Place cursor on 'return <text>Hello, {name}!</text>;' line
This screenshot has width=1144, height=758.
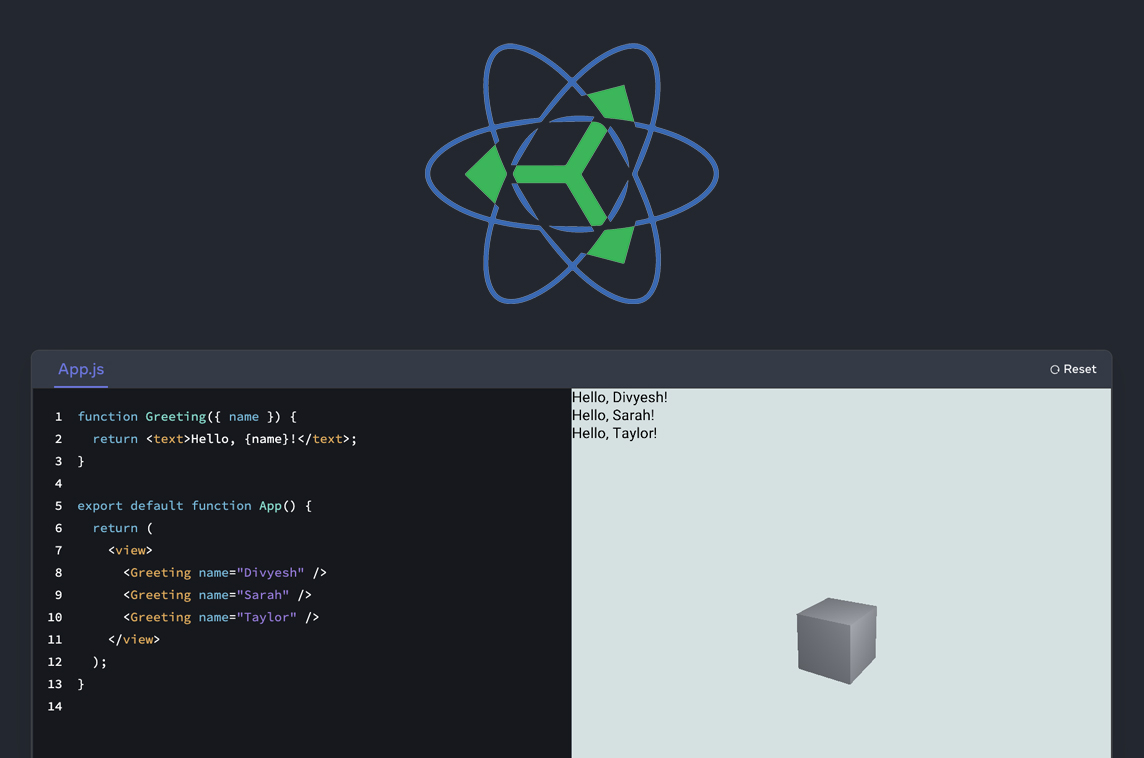tap(225, 439)
